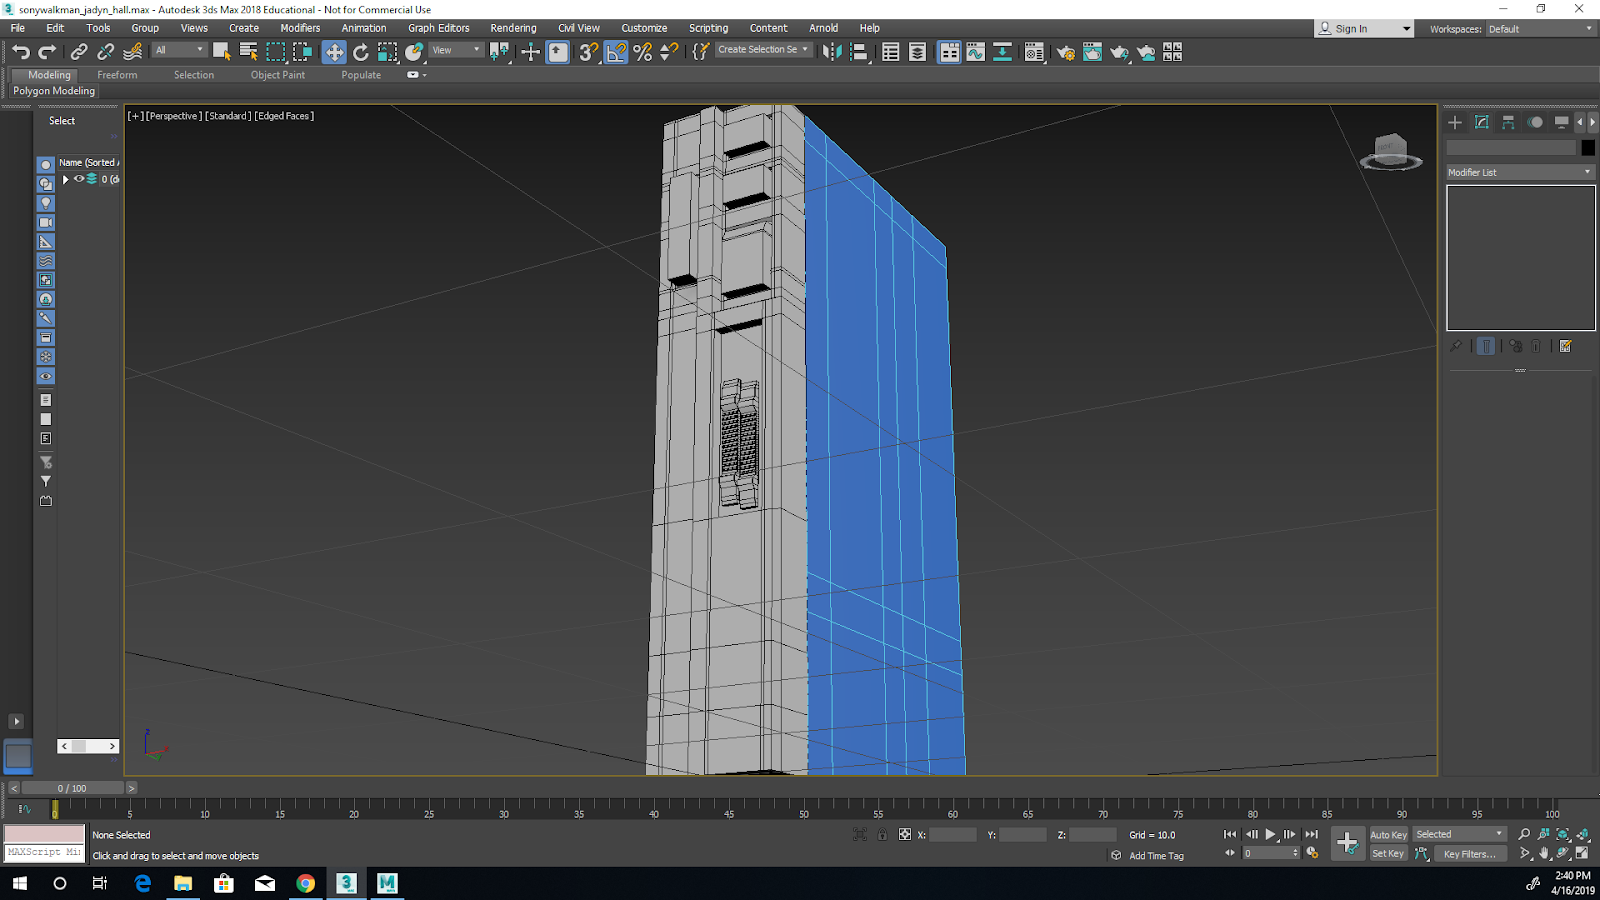Open the Reference Coordinate System dropdown
This screenshot has height=900, width=1600.
[x=455, y=49]
